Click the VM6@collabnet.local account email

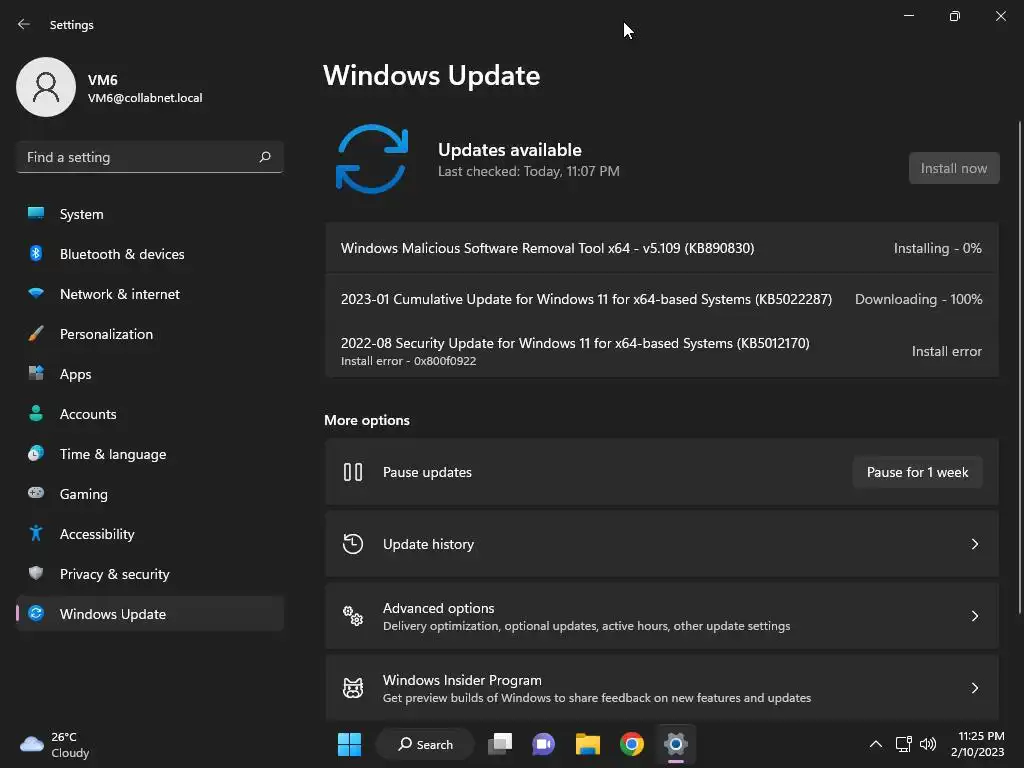pos(145,98)
